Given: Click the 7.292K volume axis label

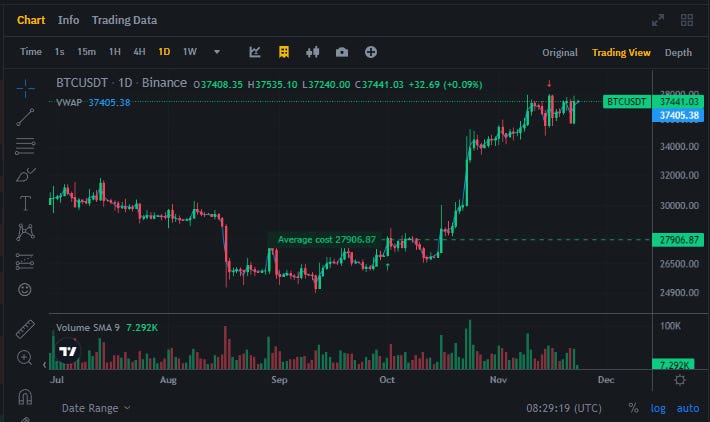Looking at the screenshot, I should [x=674, y=365].
